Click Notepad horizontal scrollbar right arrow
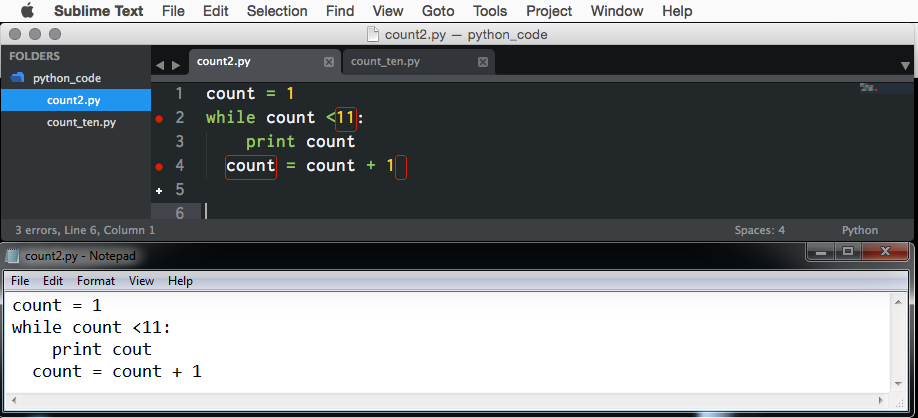 (882, 401)
